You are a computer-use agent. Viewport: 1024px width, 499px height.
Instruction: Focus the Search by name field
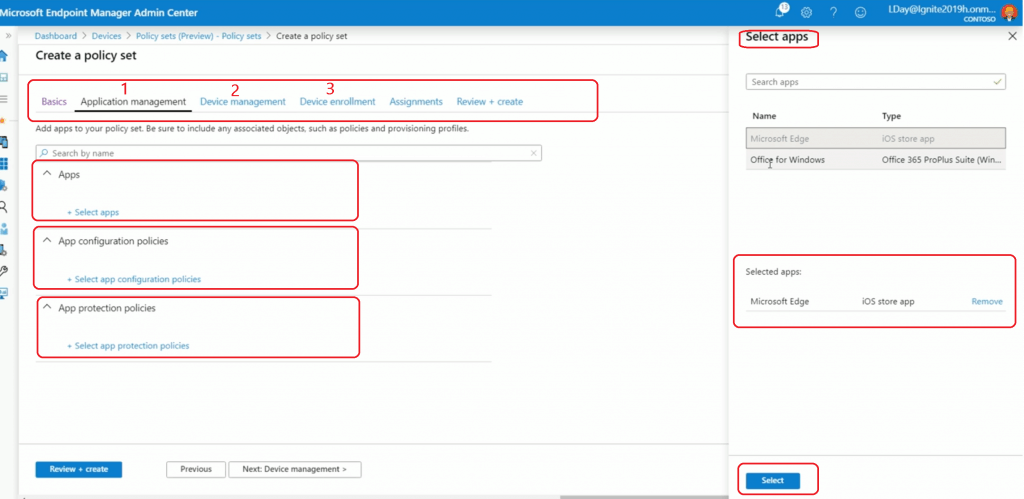click(x=288, y=153)
